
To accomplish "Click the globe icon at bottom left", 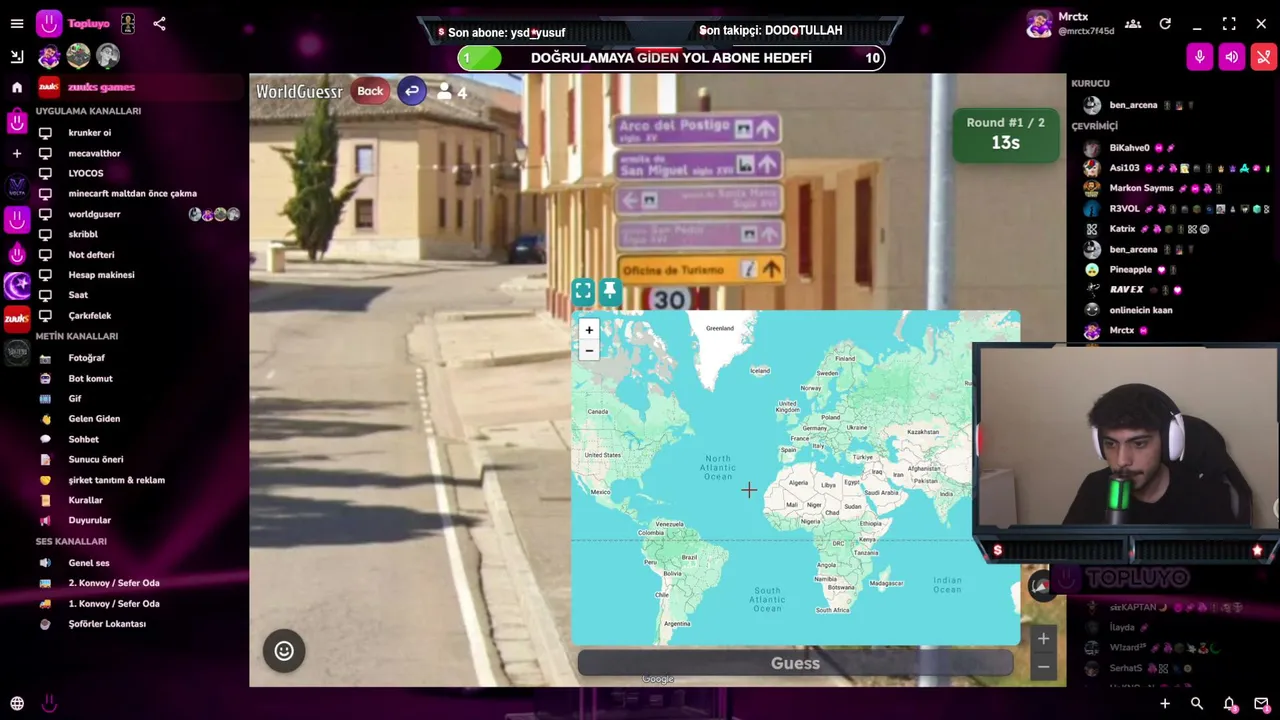I will pos(17,704).
